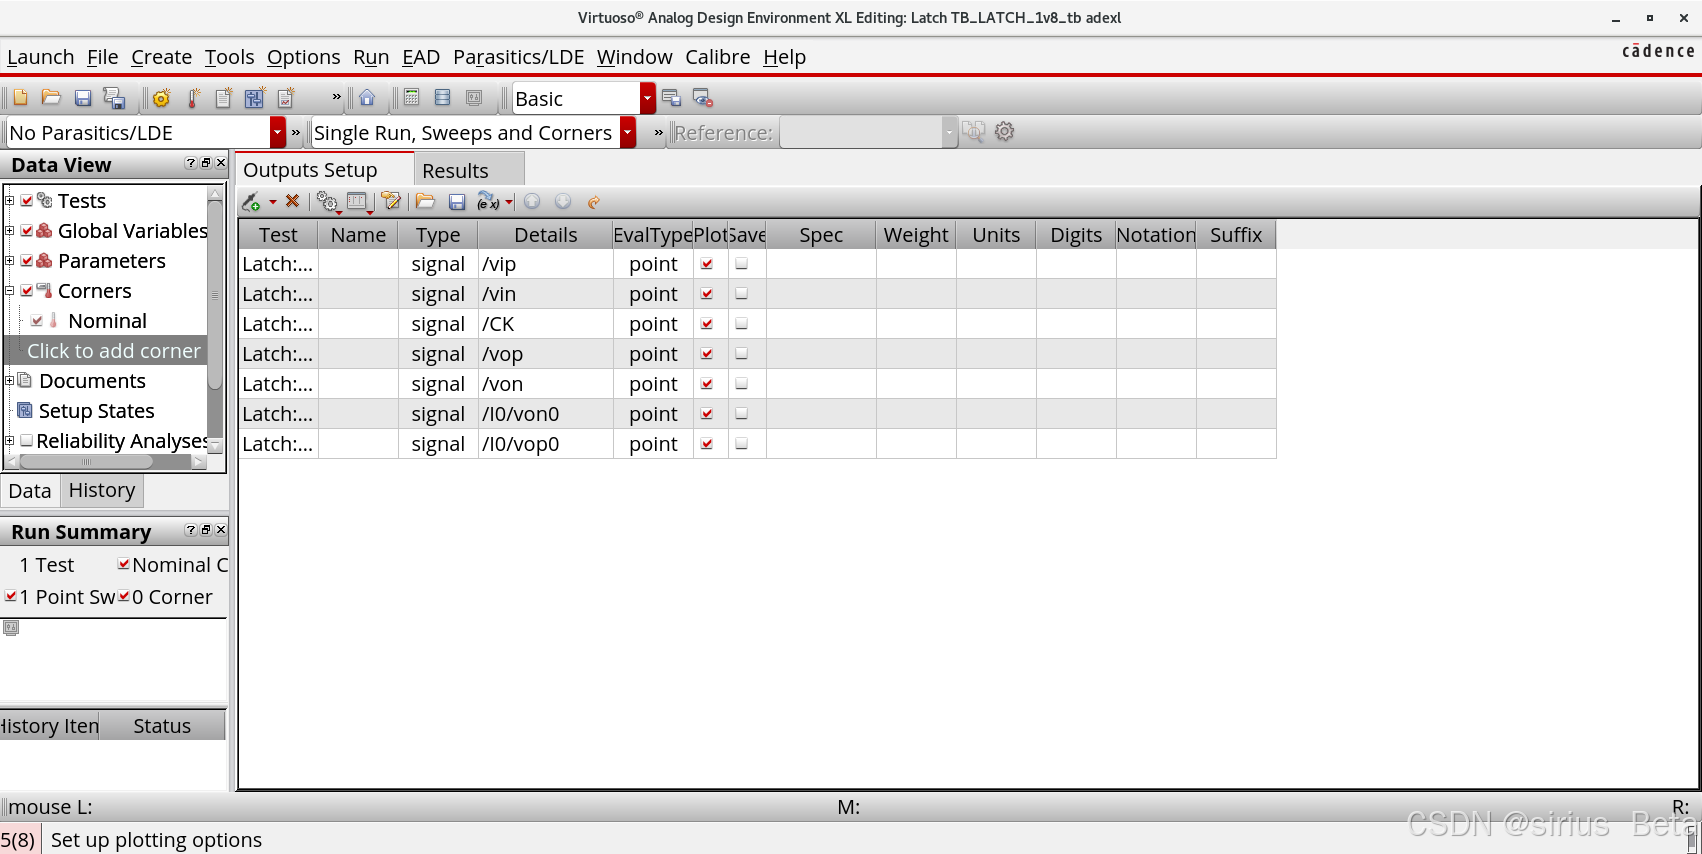1702x854 pixels.
Task: Click the thermometer add corner icon
Action: (x=194, y=98)
